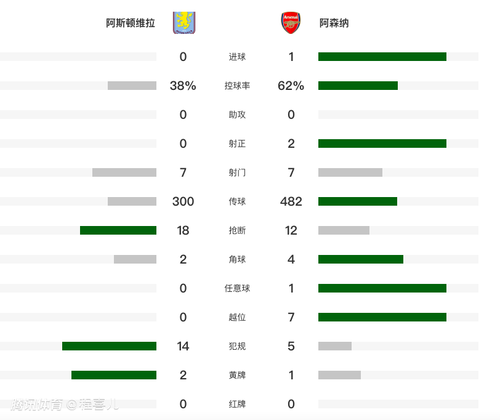Screen dimensions: 500x420
Task: Click Aston Villa's green yellow cards bar
Action: (114, 375)
